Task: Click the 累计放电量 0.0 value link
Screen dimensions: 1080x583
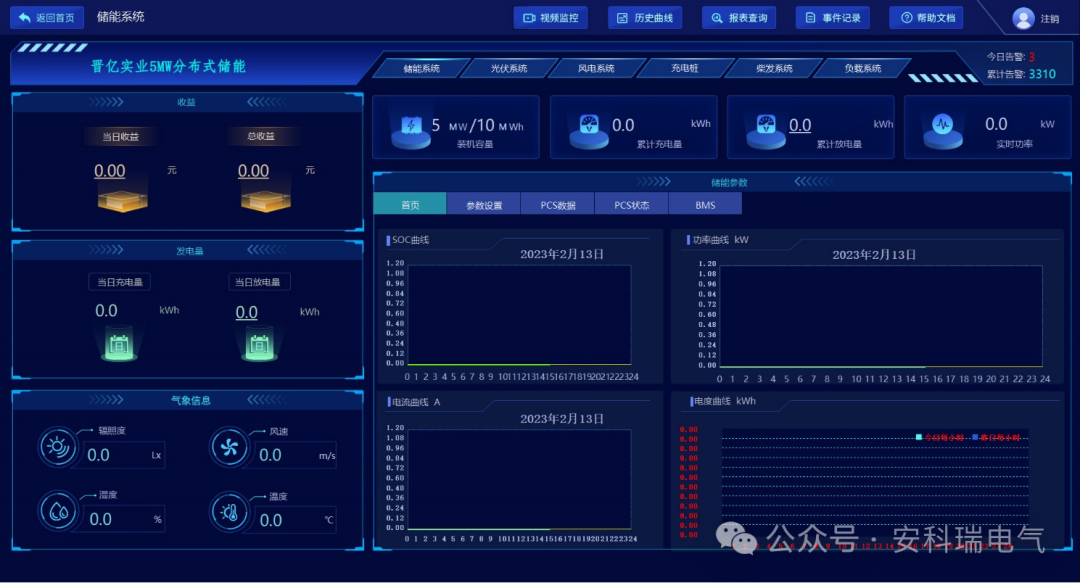Action: point(800,125)
